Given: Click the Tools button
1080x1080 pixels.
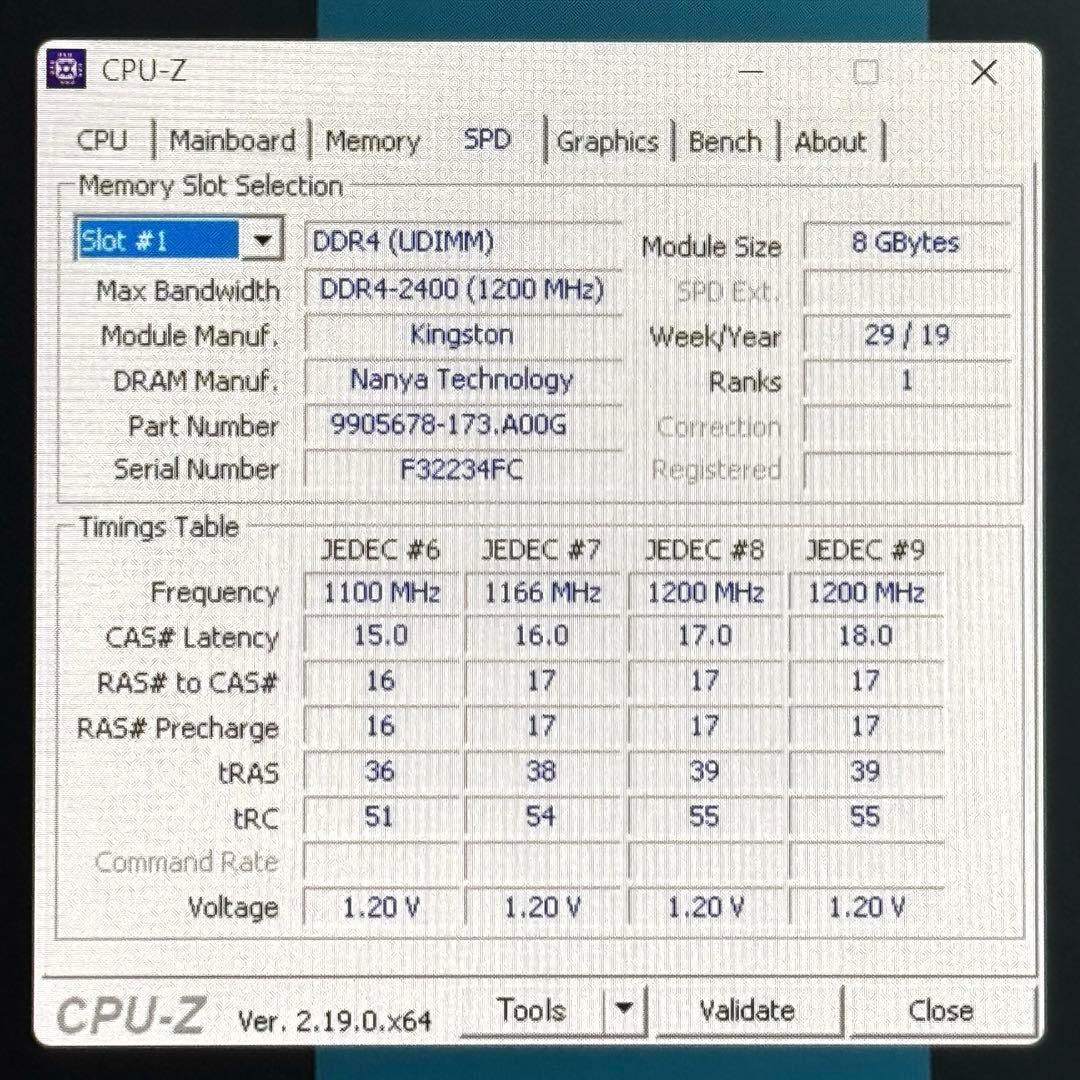Looking at the screenshot, I should (x=532, y=1010).
